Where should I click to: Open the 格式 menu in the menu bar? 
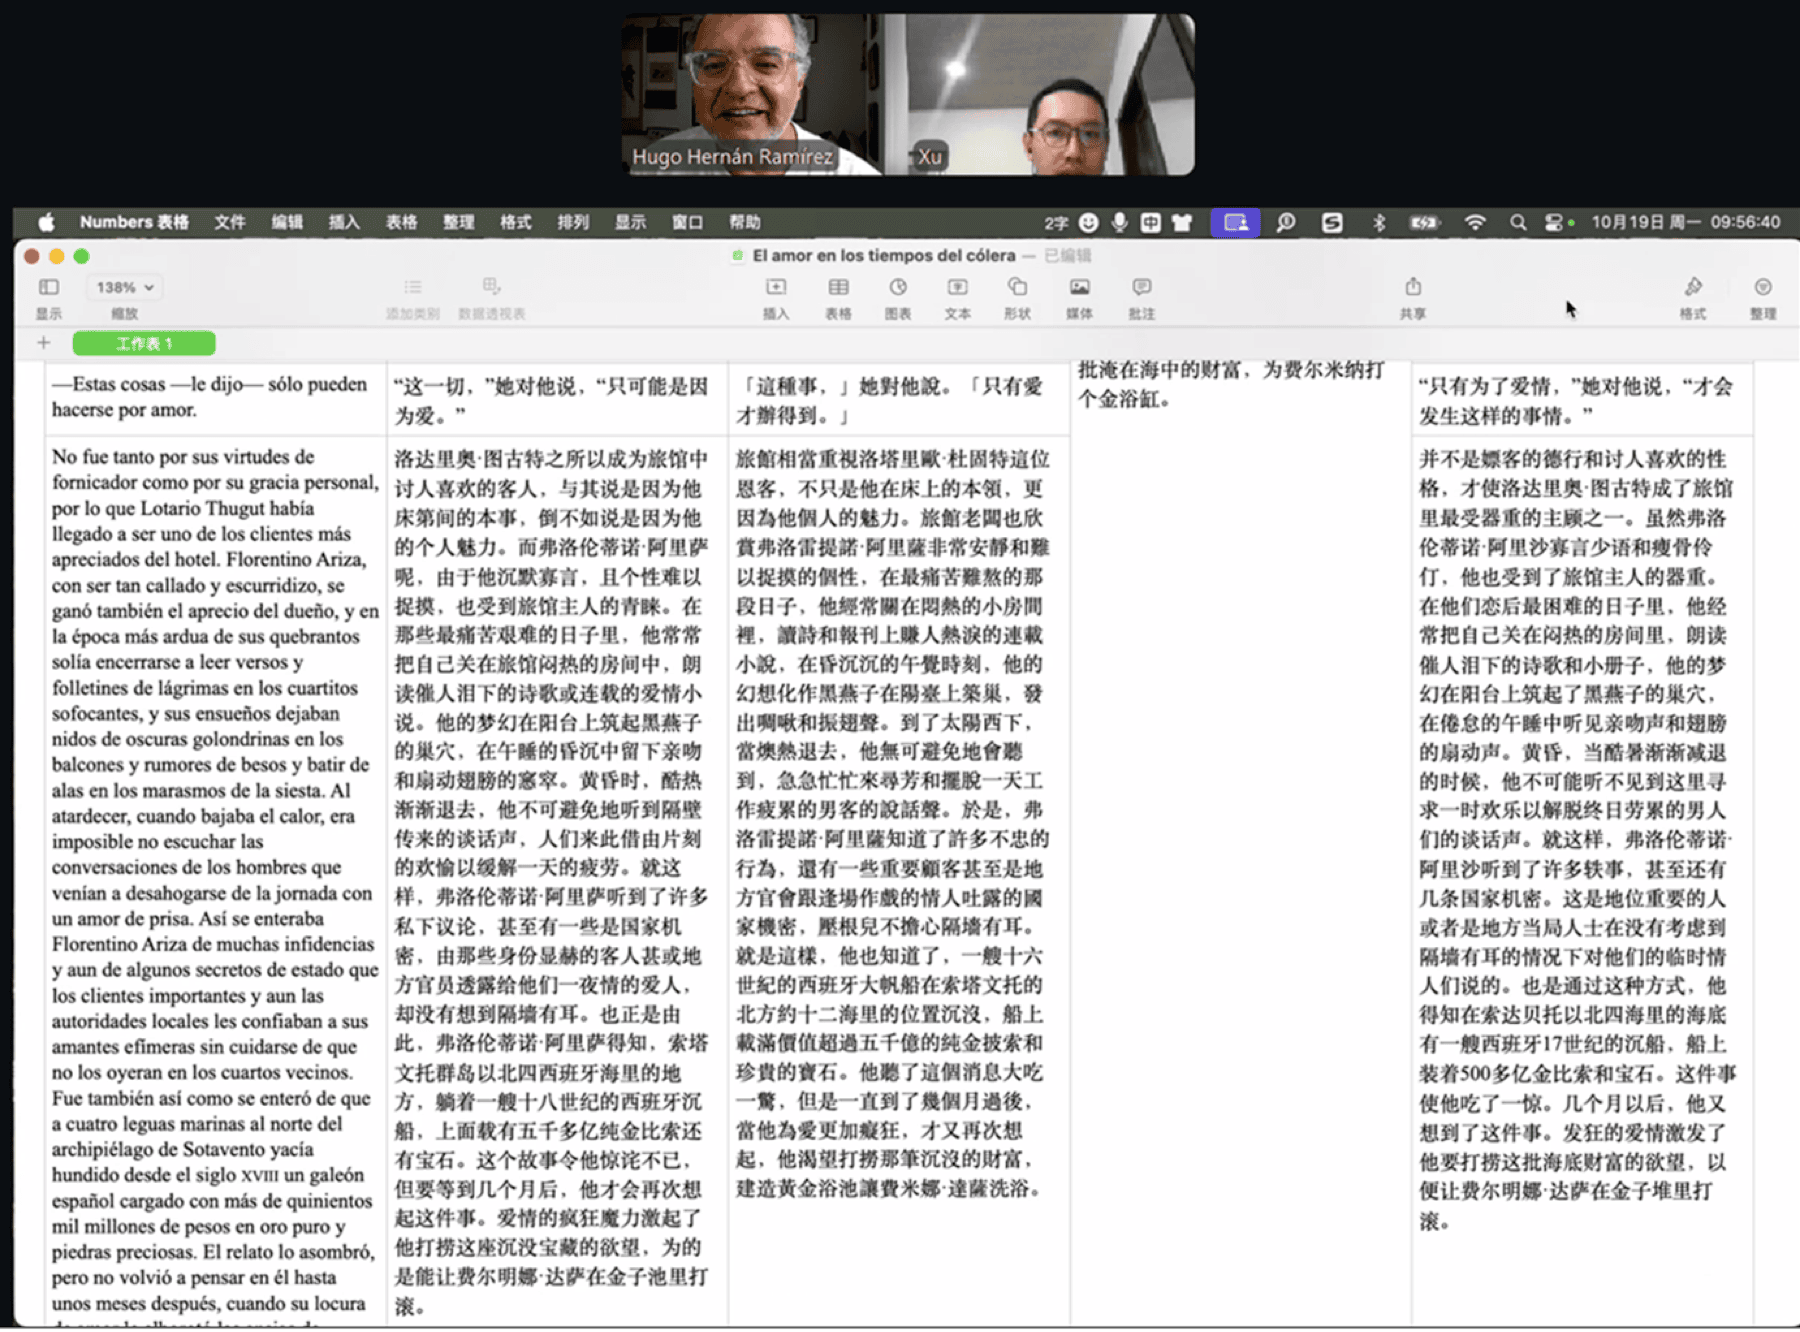pyautogui.click(x=516, y=222)
